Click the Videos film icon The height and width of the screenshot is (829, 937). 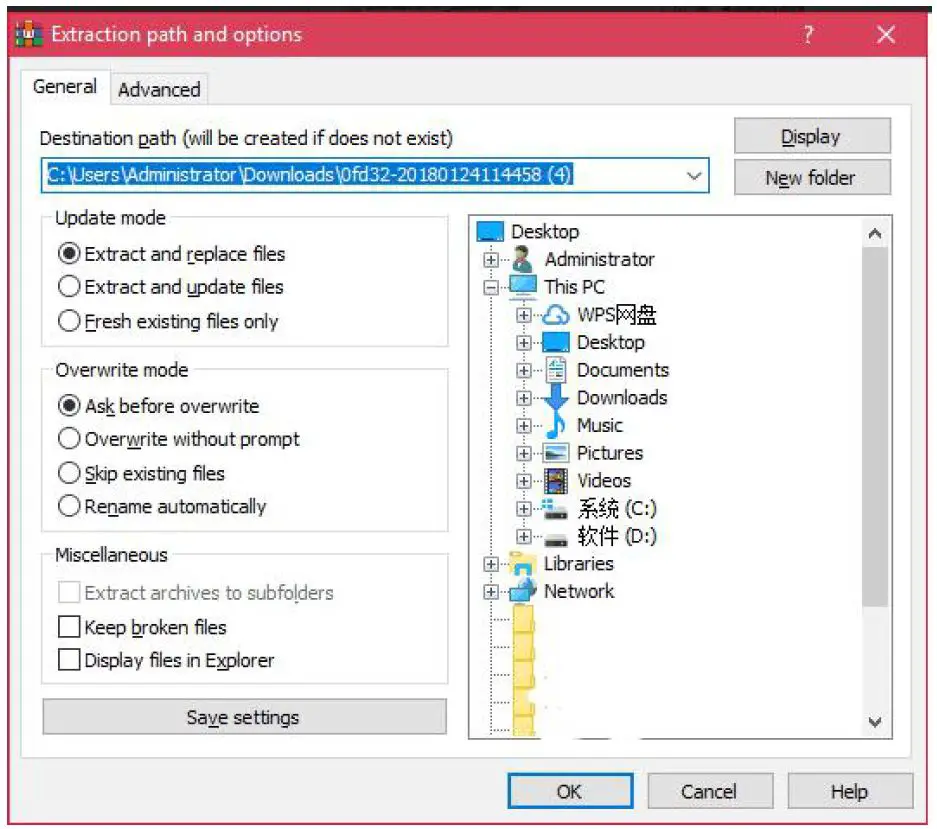point(556,481)
